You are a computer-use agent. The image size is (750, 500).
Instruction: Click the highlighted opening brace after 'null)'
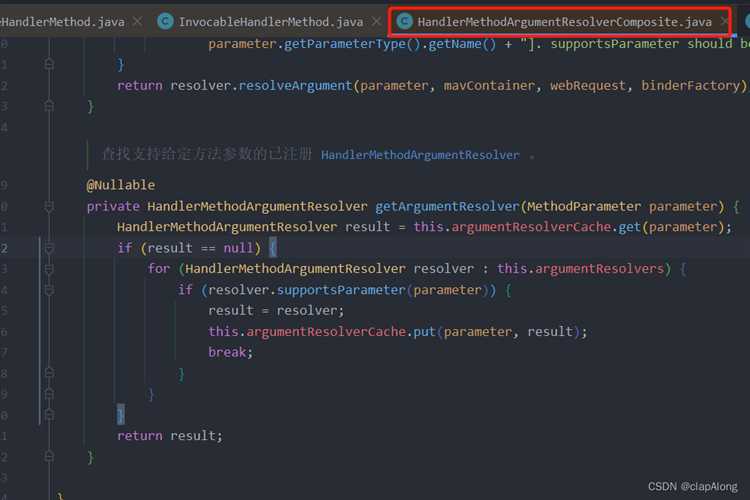(x=273, y=248)
